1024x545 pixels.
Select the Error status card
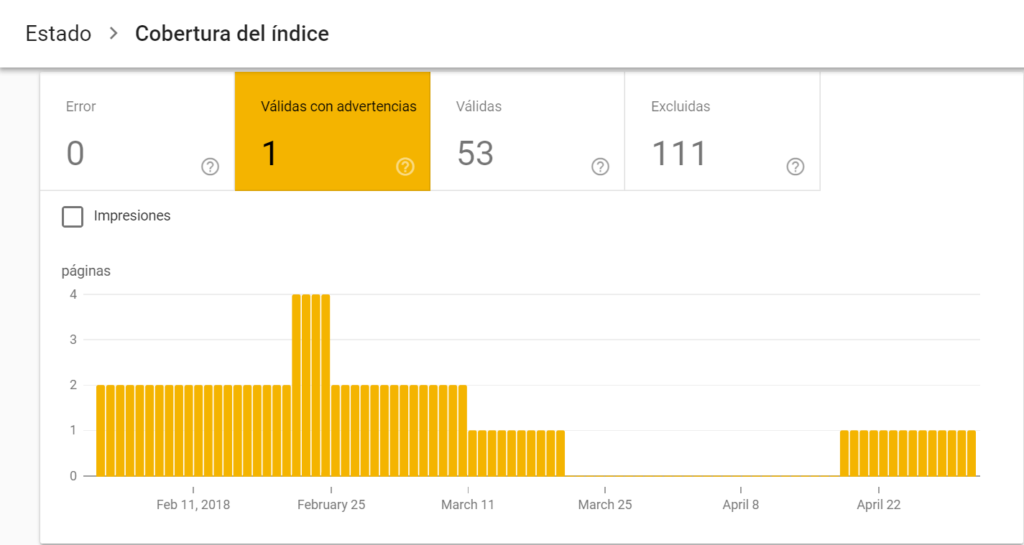137,131
